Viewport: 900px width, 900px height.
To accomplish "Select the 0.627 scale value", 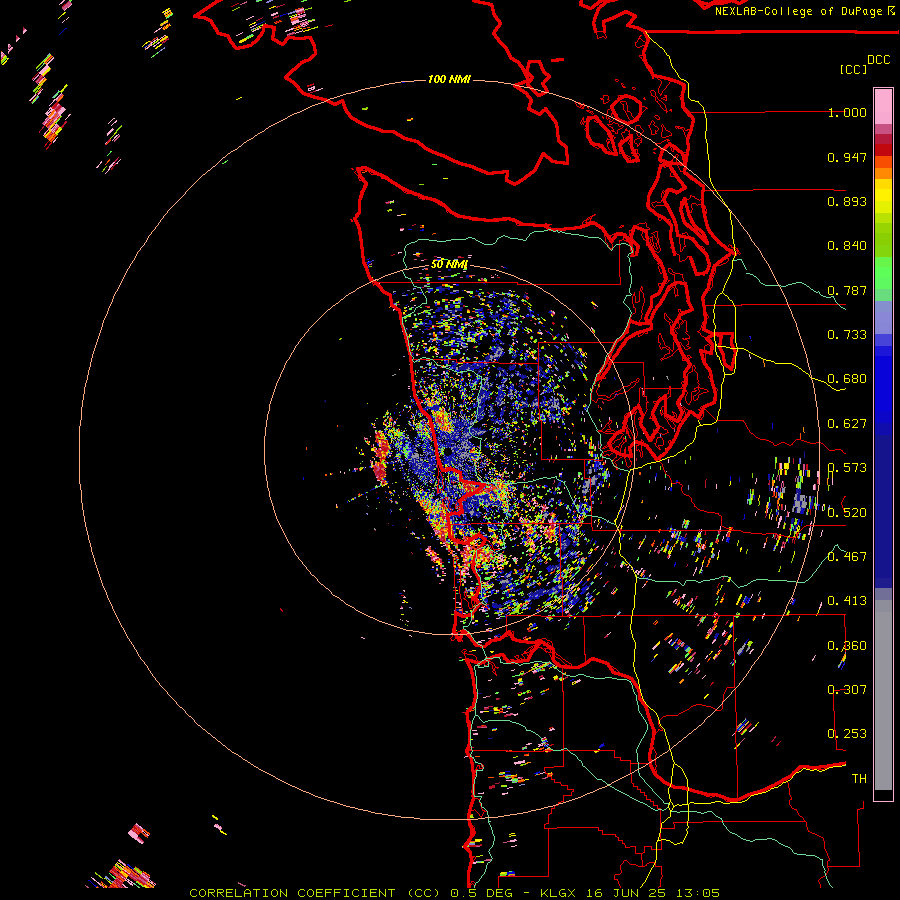I will (x=847, y=424).
